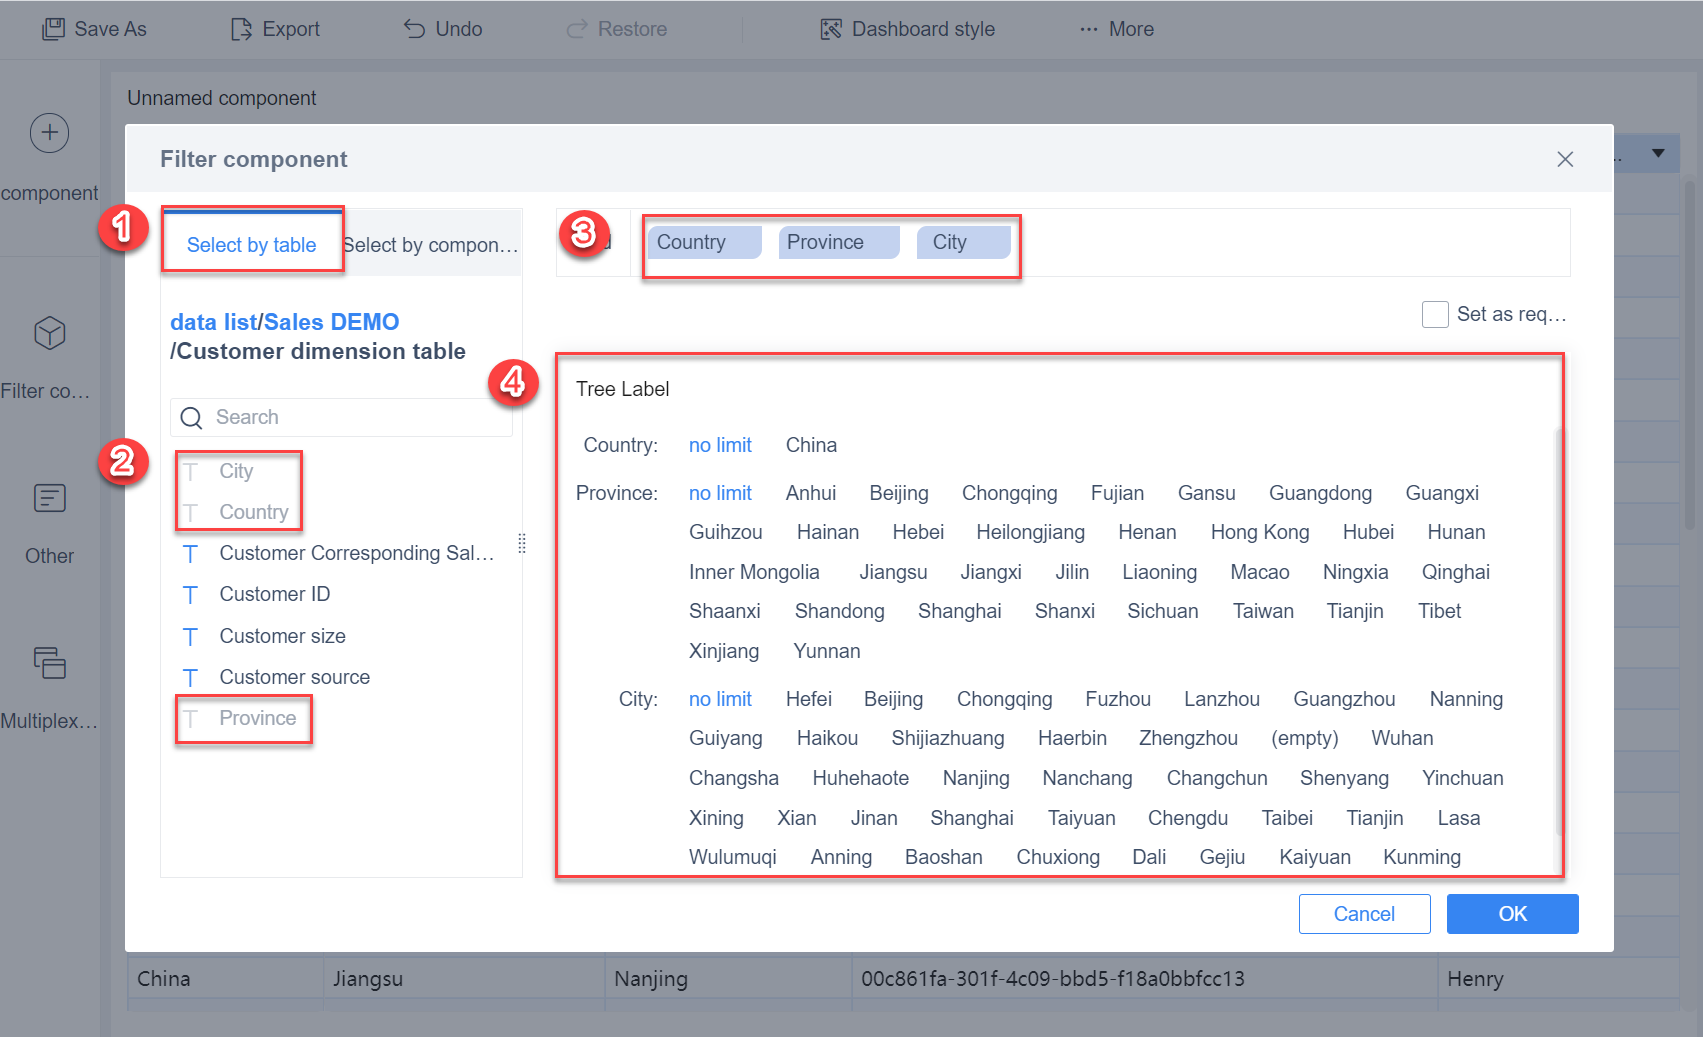Select Hong Kong province option
The image size is (1703, 1037).
[1260, 532]
